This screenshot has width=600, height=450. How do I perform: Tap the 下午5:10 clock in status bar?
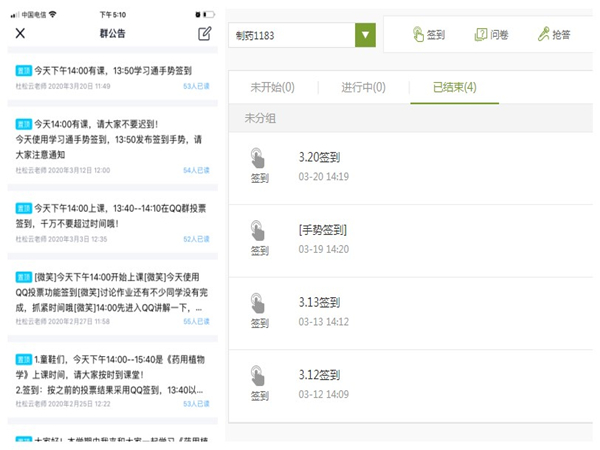pyautogui.click(x=112, y=15)
